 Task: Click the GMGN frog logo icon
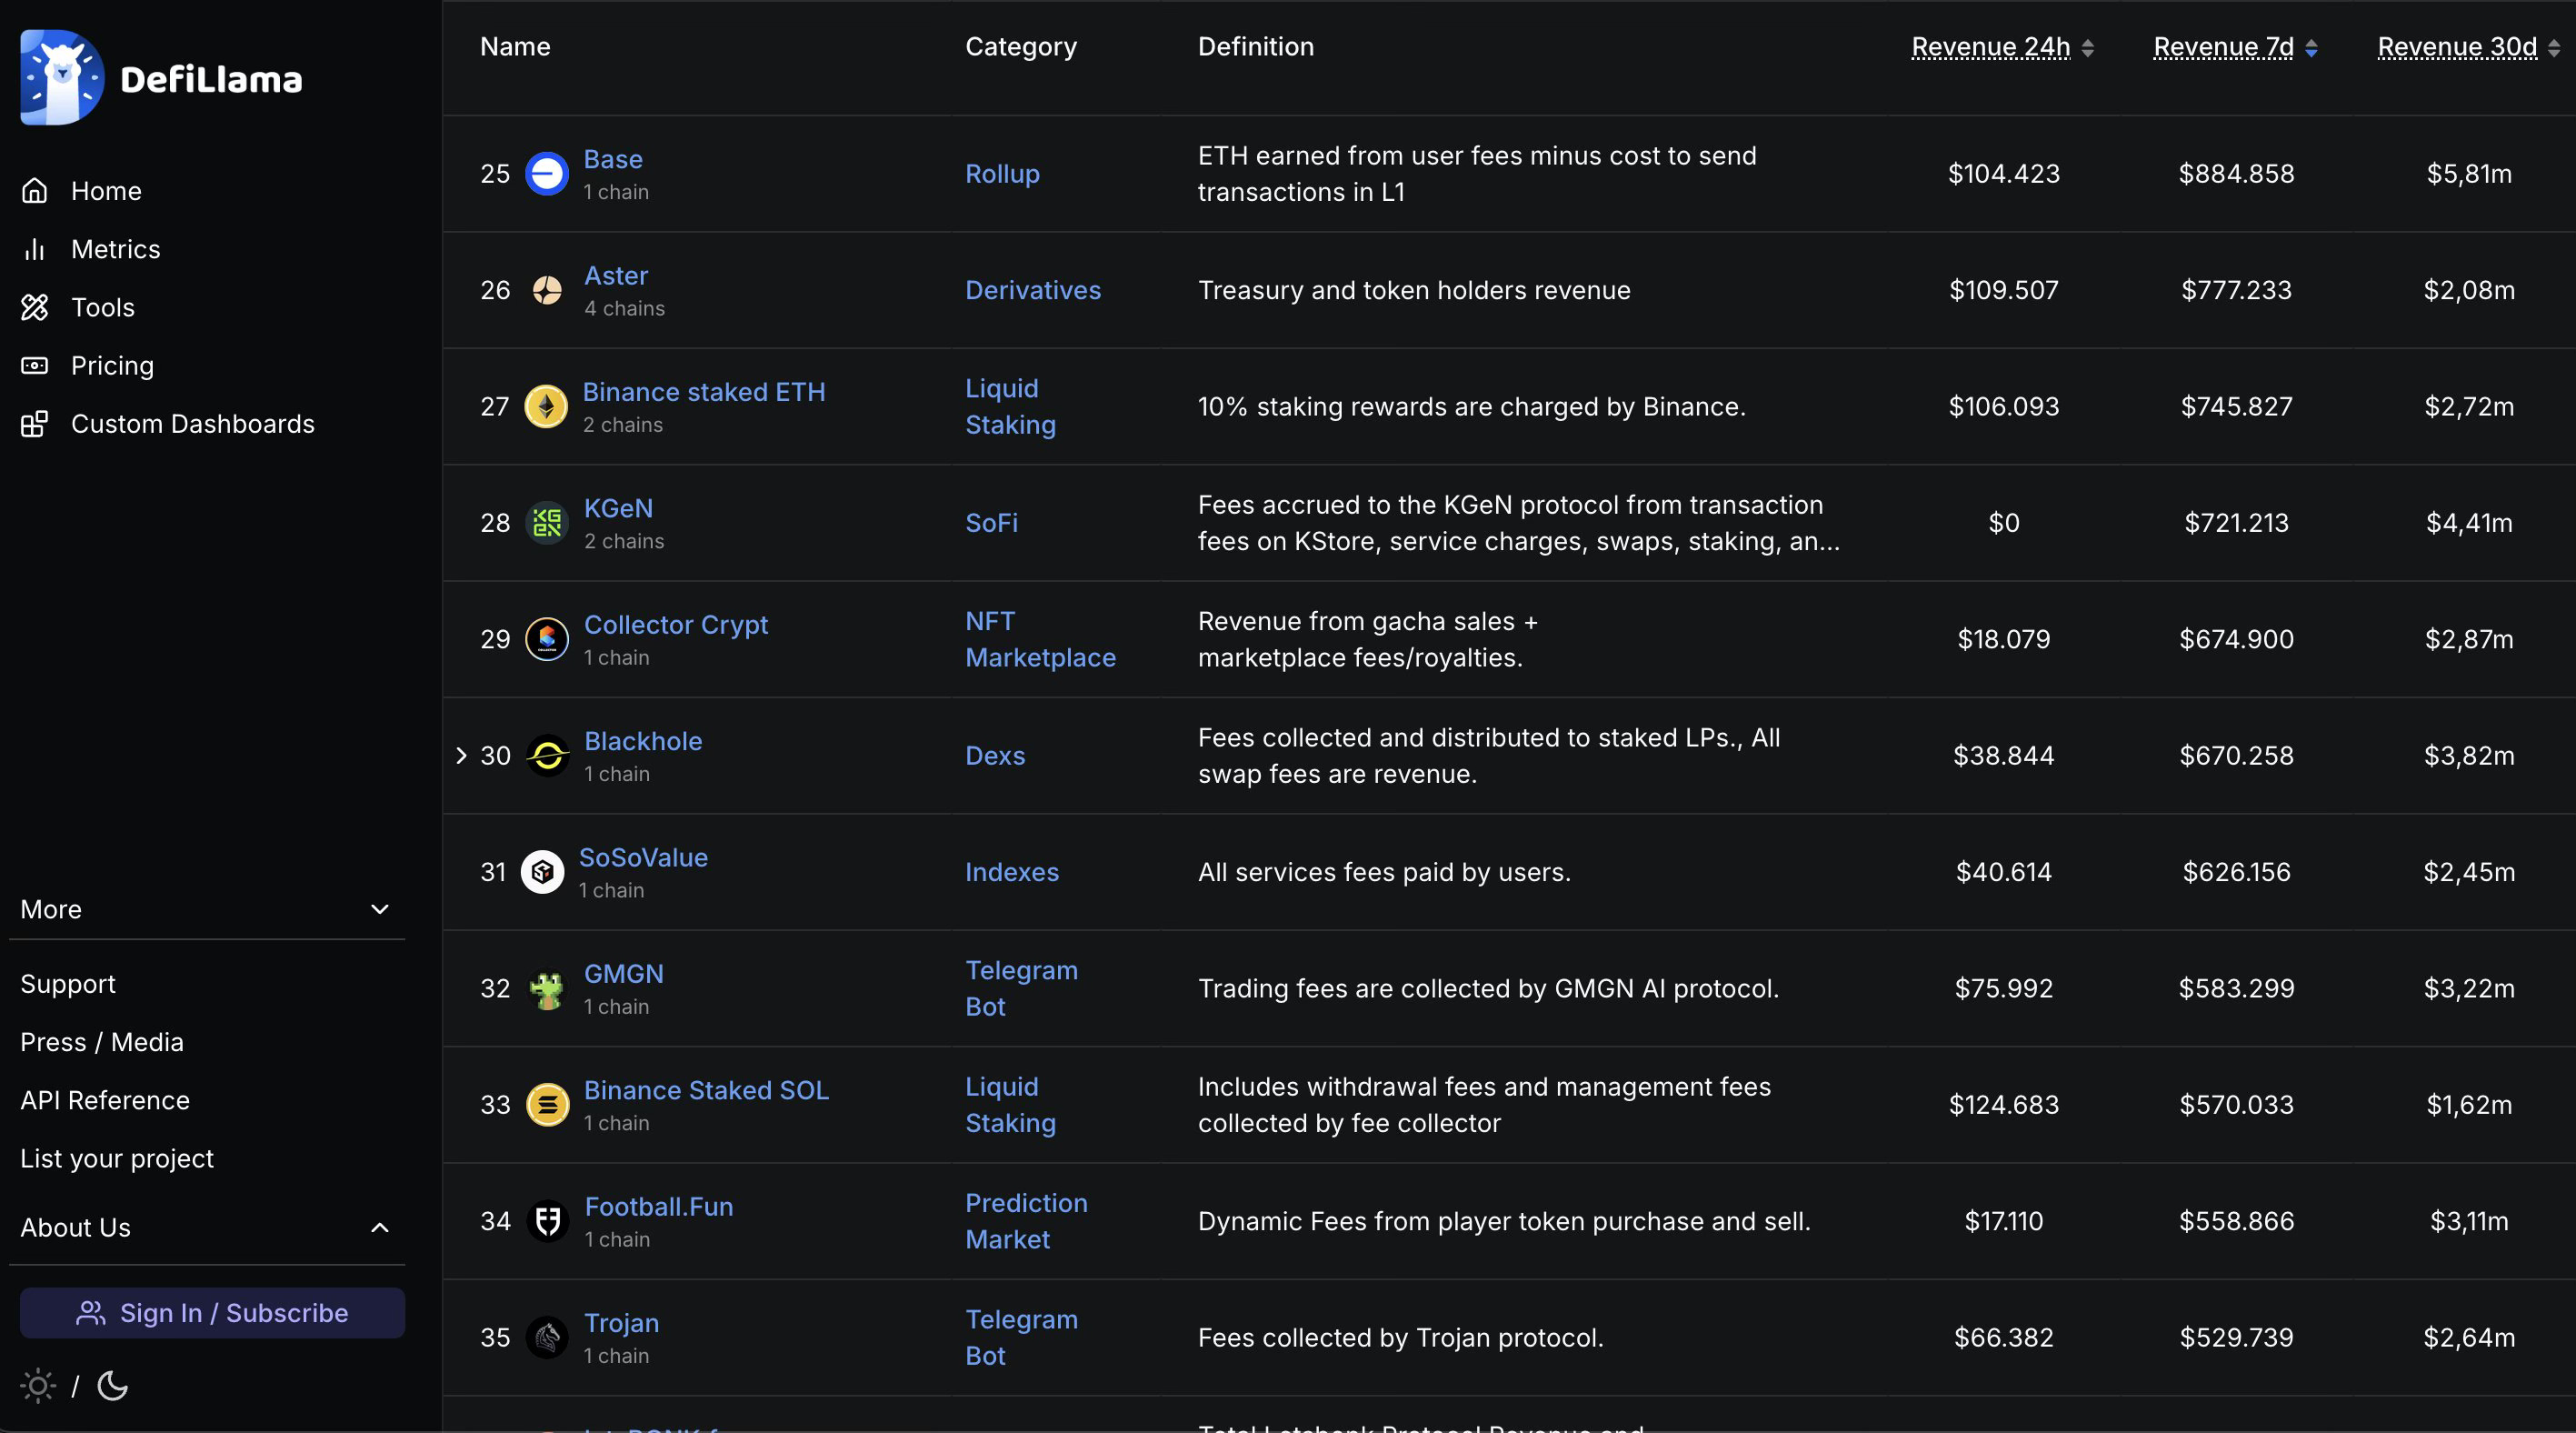547,989
